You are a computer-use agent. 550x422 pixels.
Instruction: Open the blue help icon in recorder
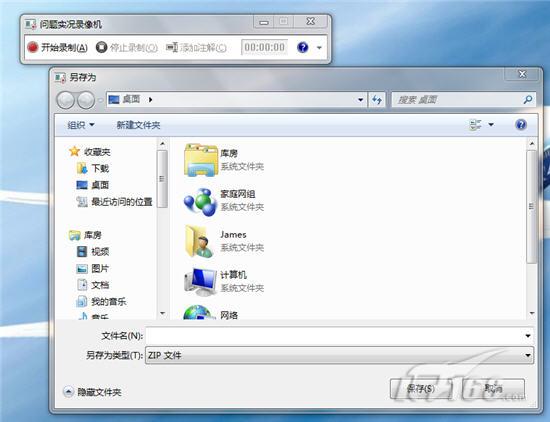point(302,47)
